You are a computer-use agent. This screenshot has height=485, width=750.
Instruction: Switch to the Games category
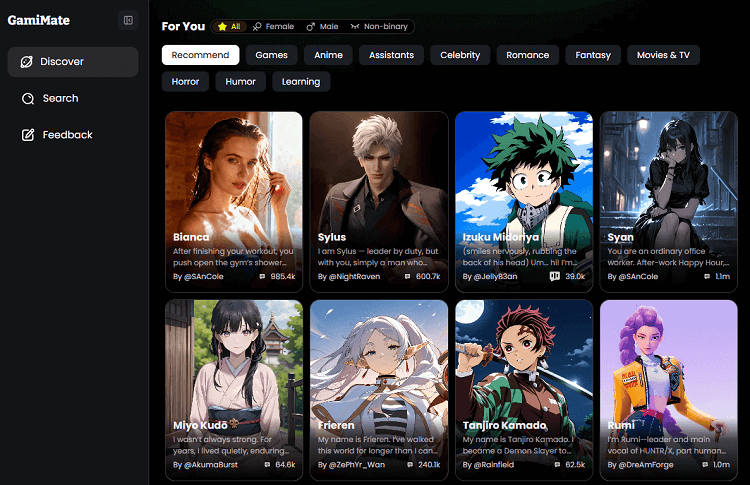point(272,55)
